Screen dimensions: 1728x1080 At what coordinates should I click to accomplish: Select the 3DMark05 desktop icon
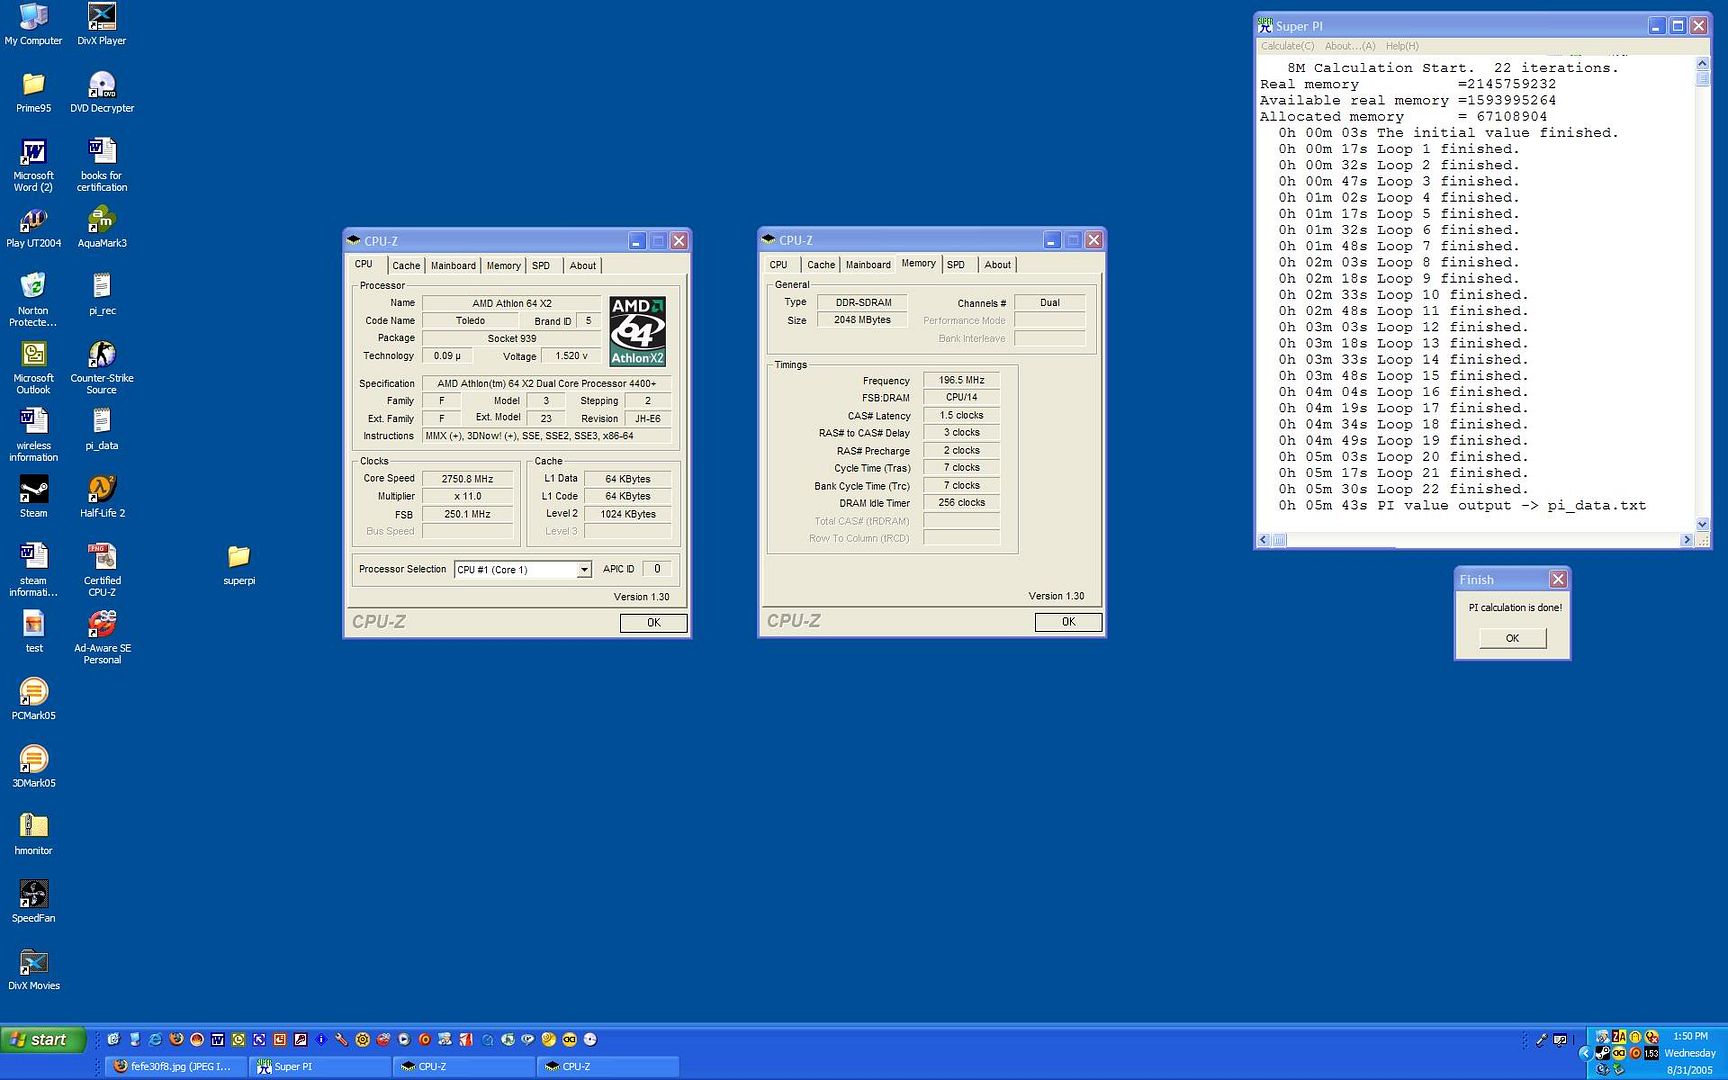coord(33,767)
